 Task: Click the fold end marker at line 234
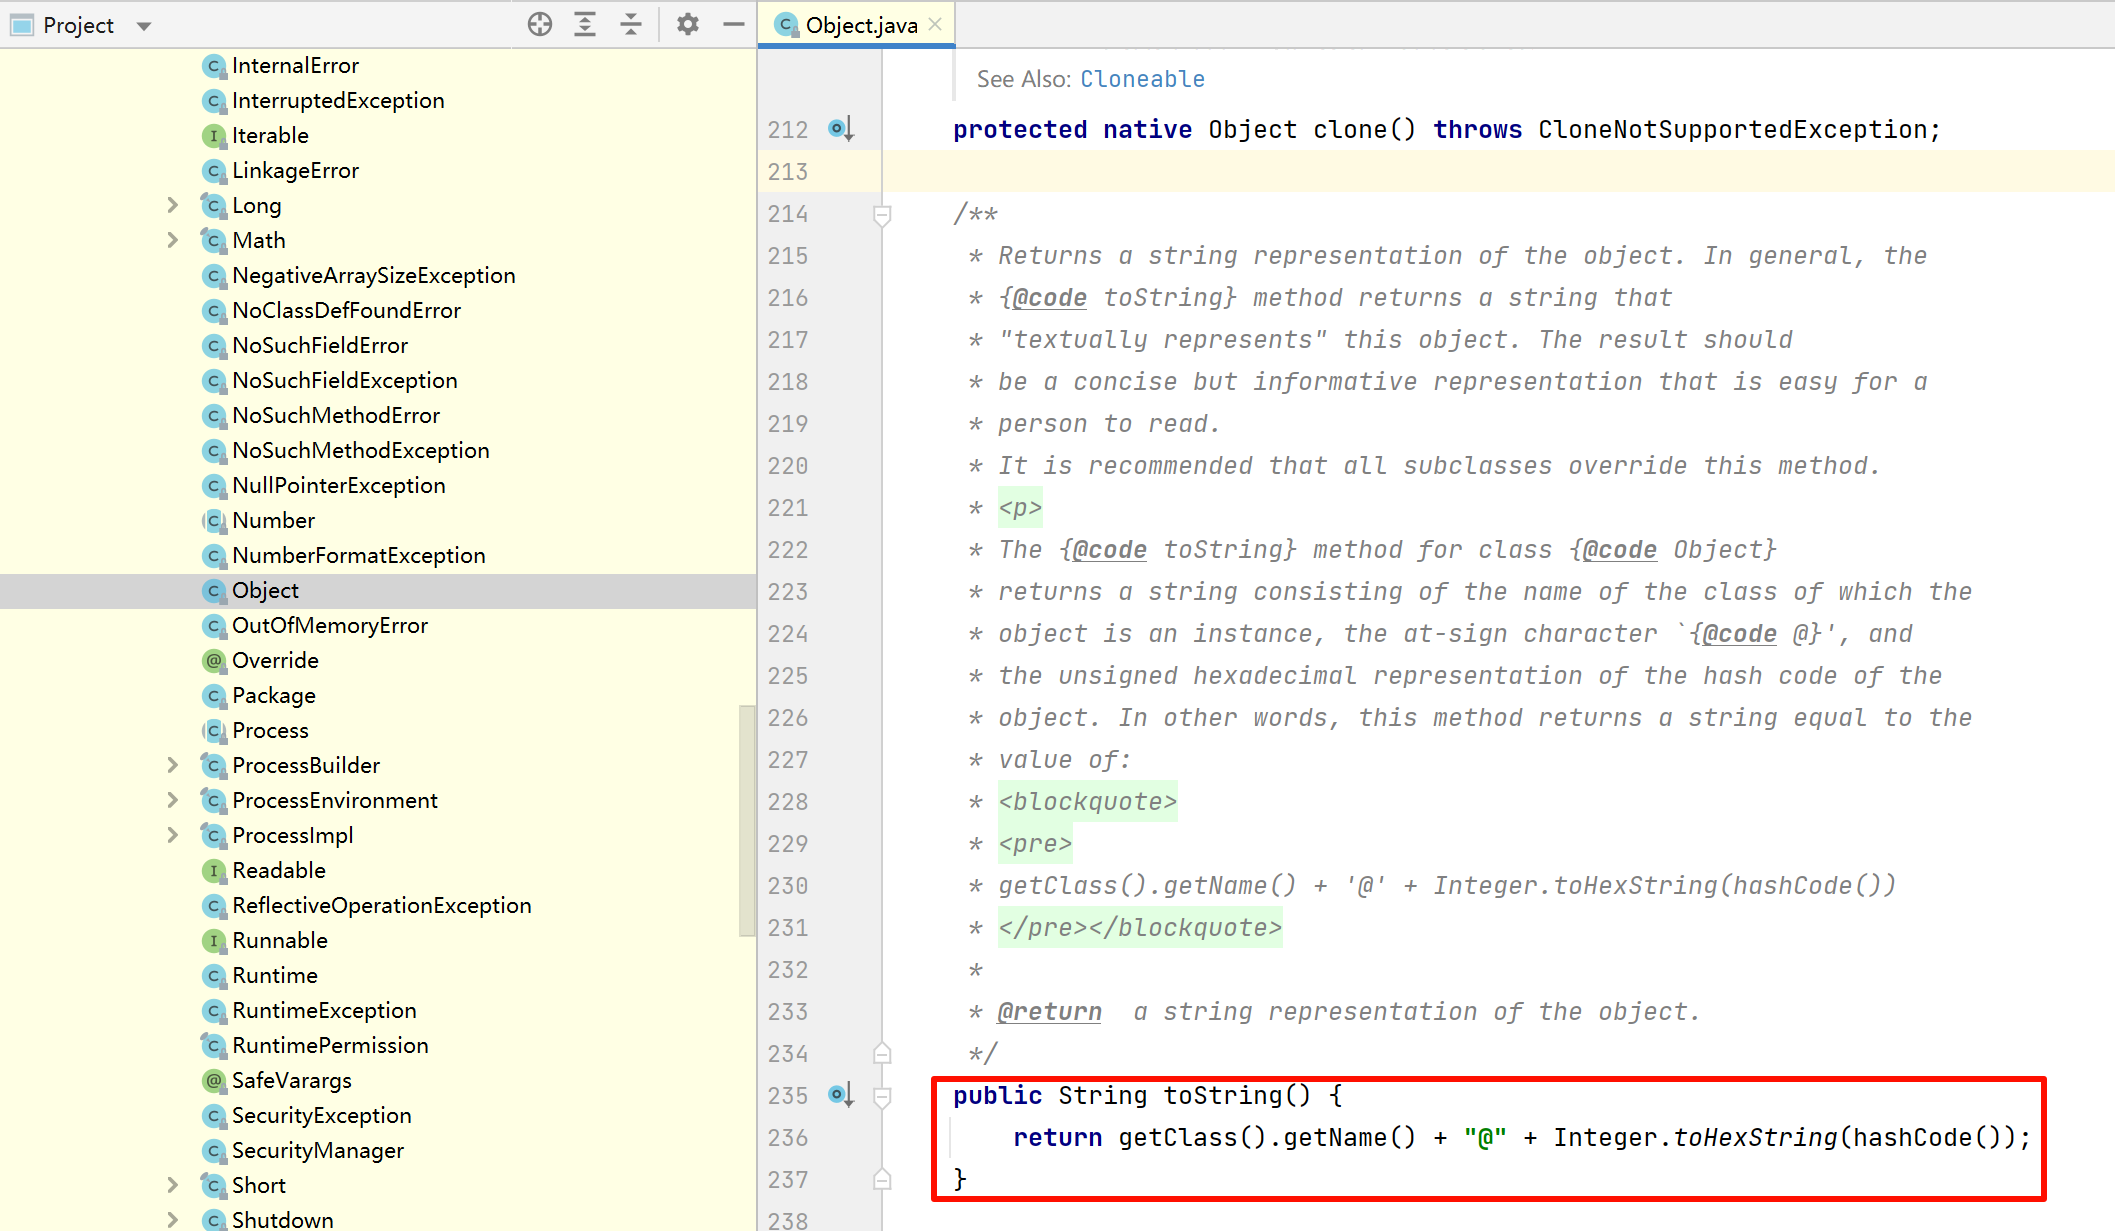[x=882, y=1053]
